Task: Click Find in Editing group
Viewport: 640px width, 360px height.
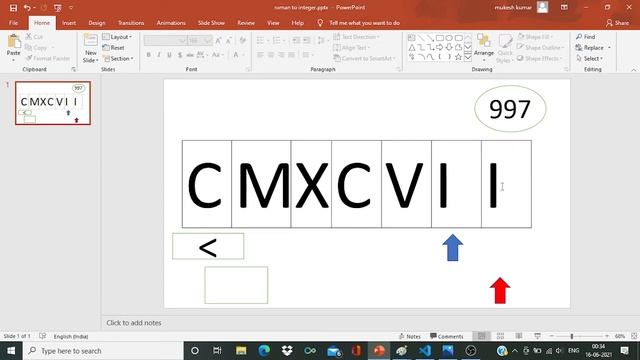Action: coord(586,37)
